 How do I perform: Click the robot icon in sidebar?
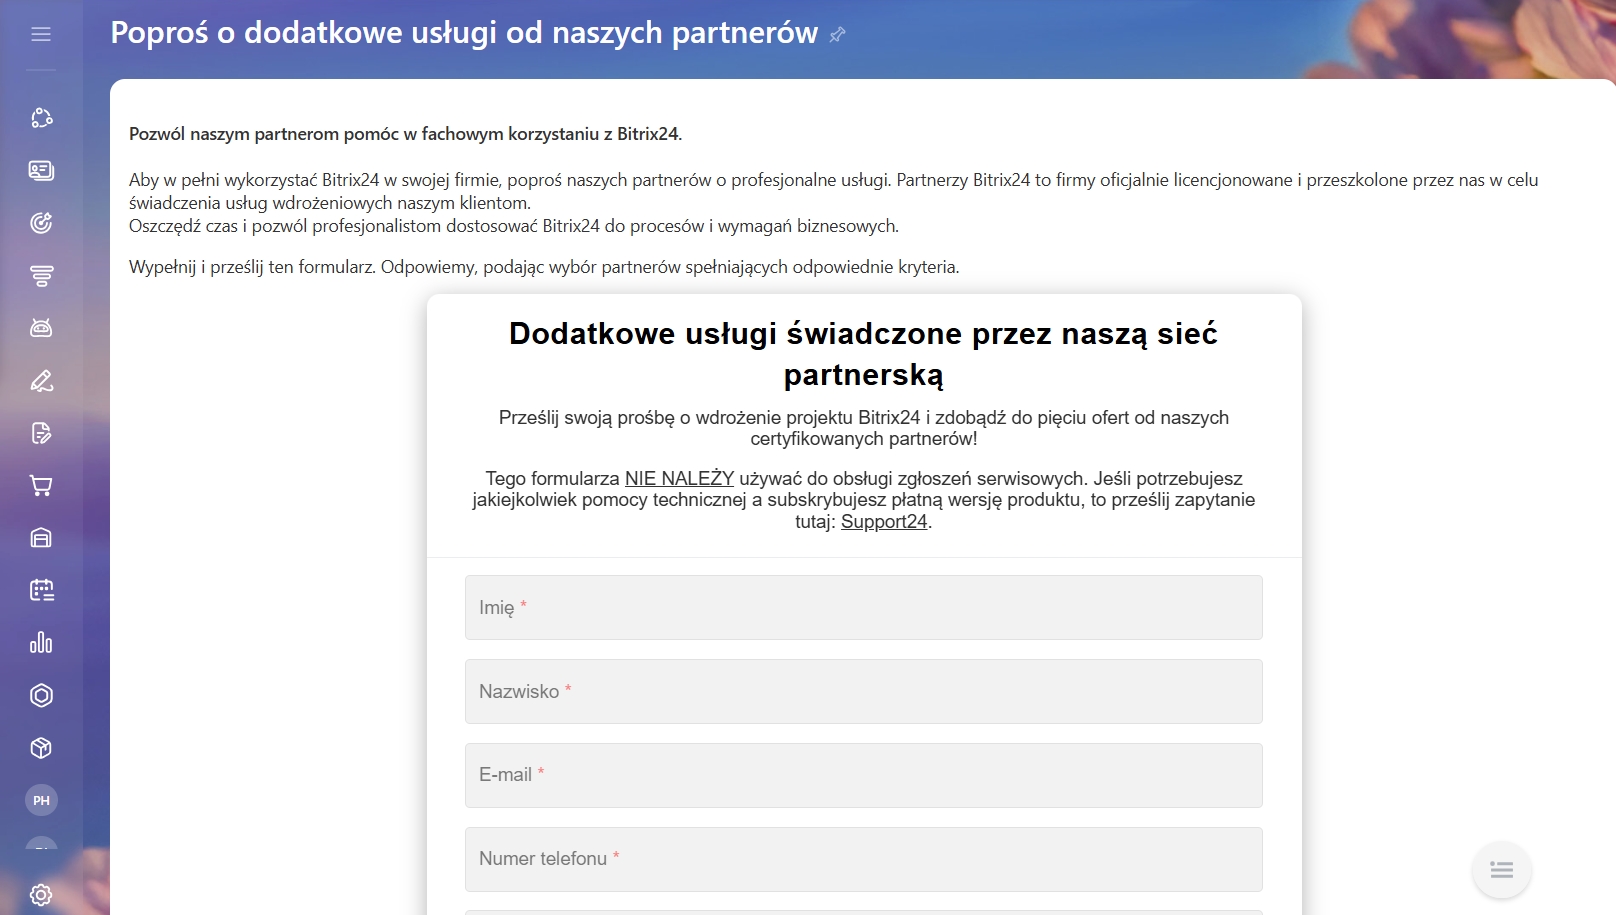tap(41, 328)
